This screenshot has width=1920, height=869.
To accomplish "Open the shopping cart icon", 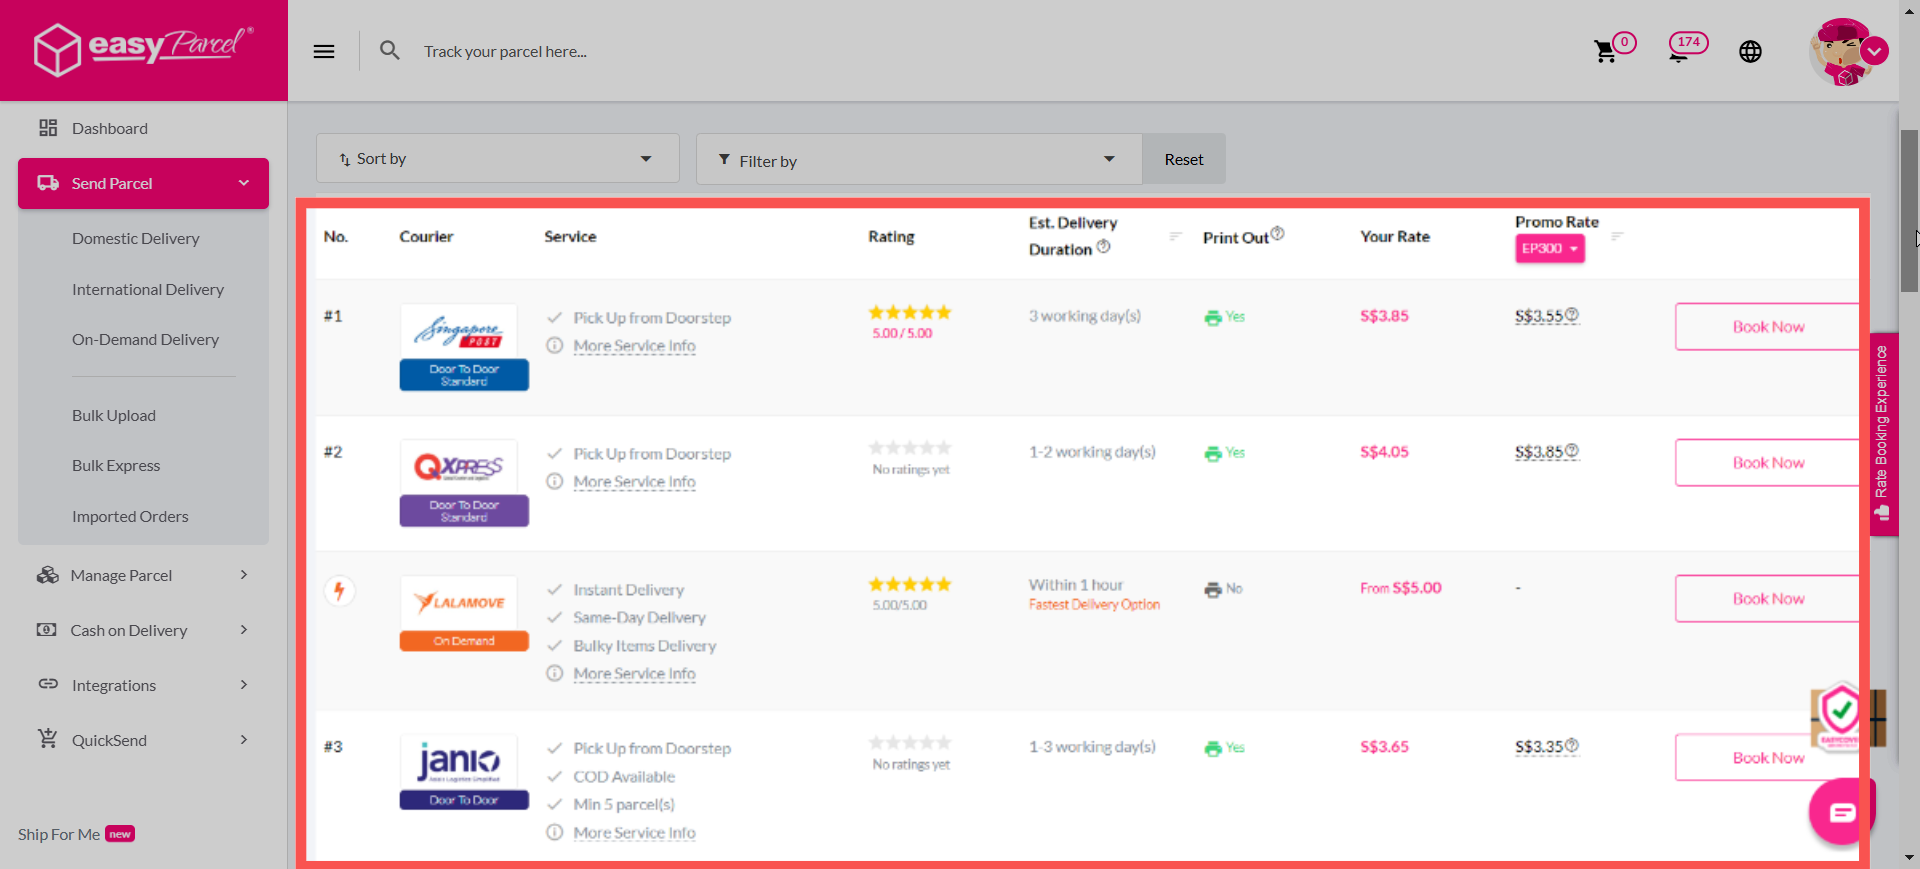I will [1605, 51].
